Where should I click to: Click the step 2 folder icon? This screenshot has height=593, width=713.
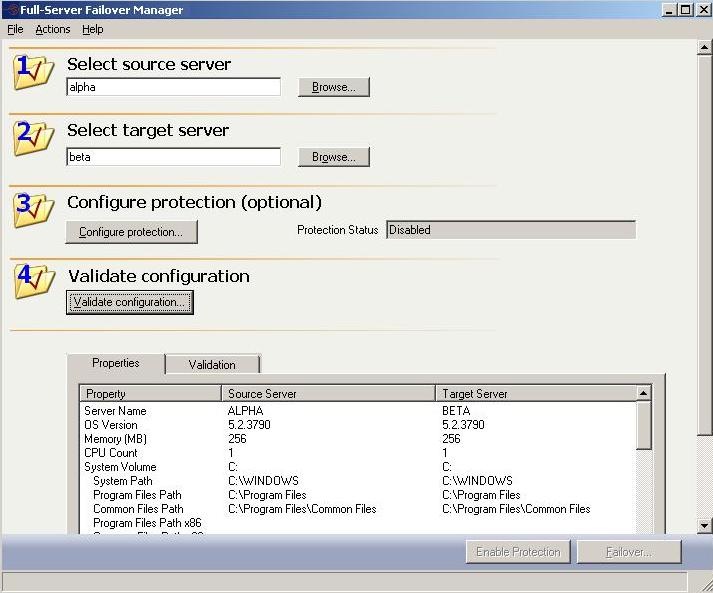34,139
